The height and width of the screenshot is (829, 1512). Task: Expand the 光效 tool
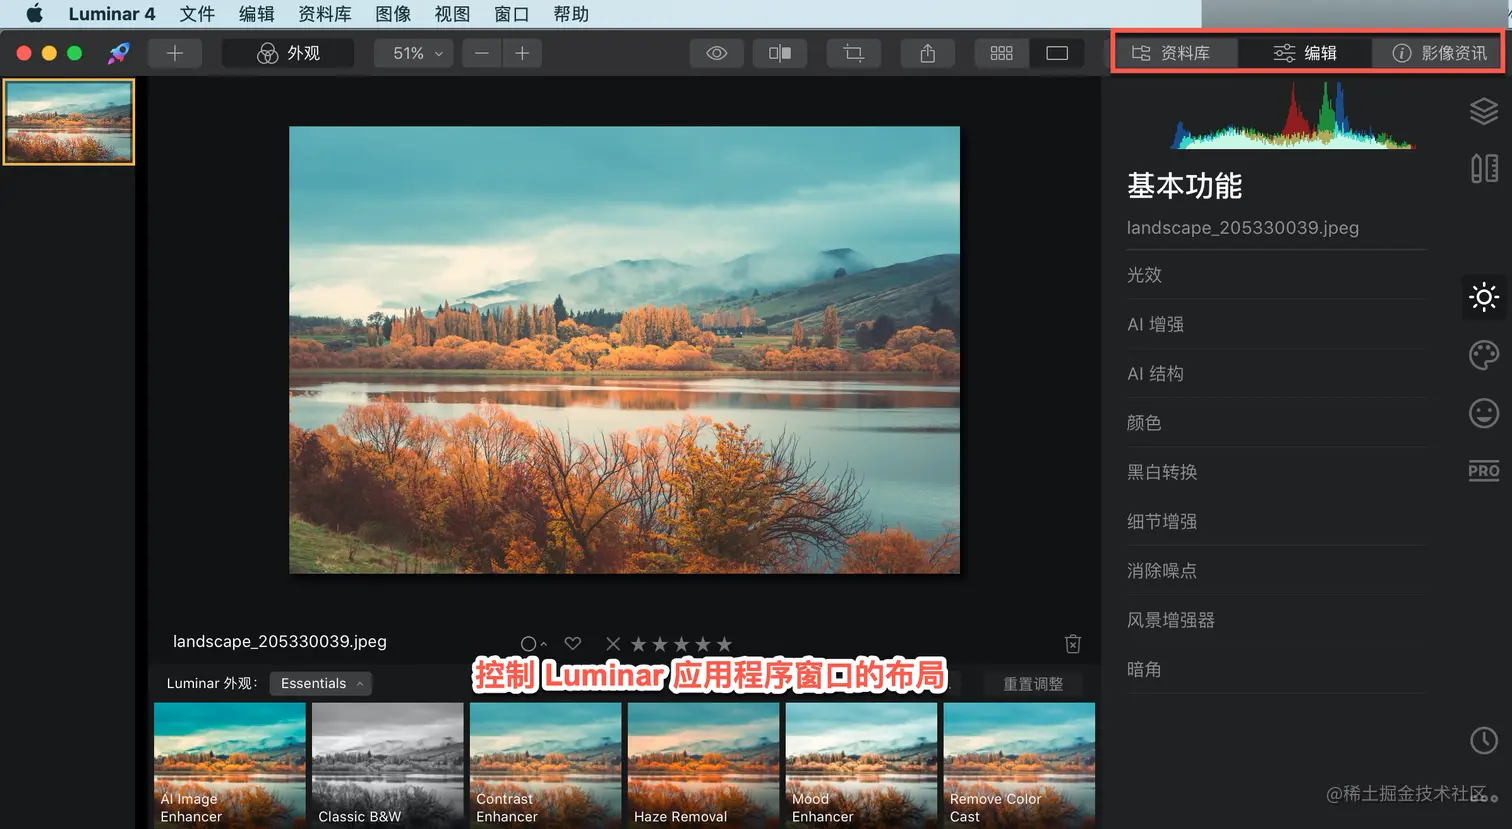[1276, 275]
